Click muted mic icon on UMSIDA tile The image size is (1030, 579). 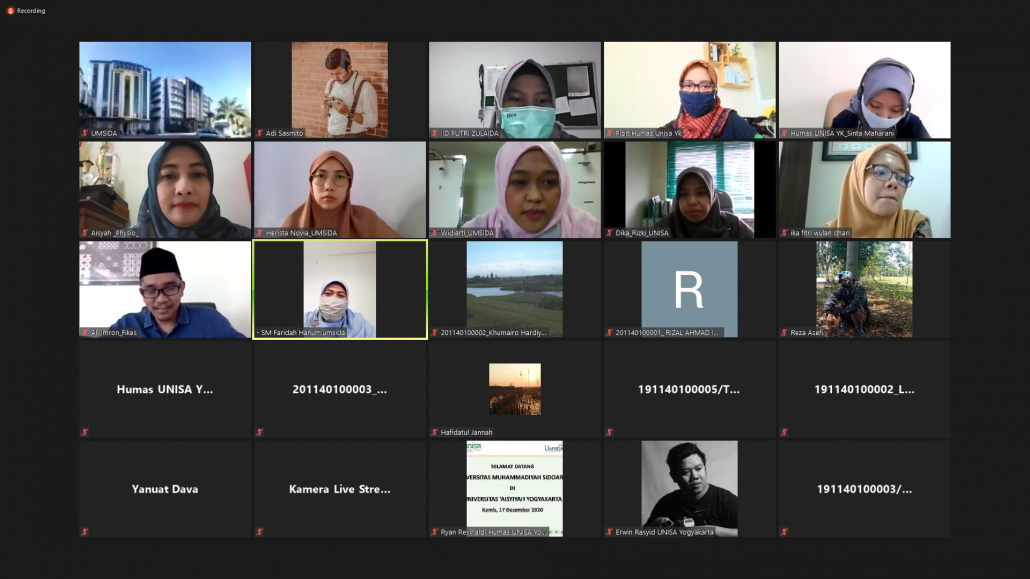tap(85, 133)
